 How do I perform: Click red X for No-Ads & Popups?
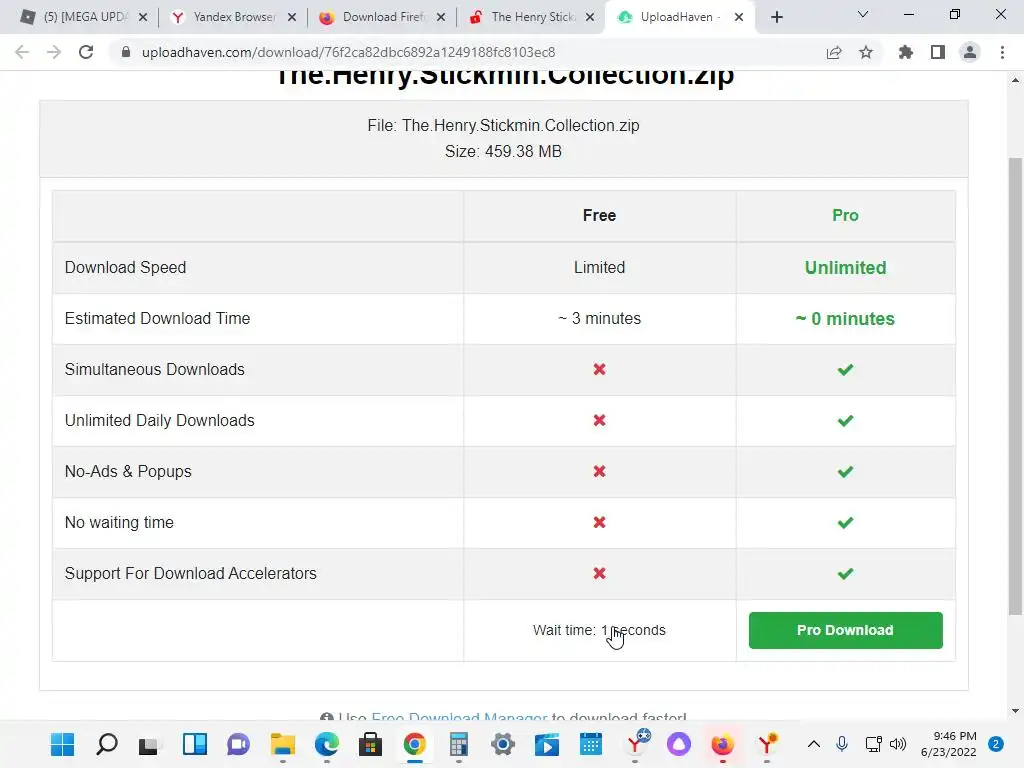[599, 471]
